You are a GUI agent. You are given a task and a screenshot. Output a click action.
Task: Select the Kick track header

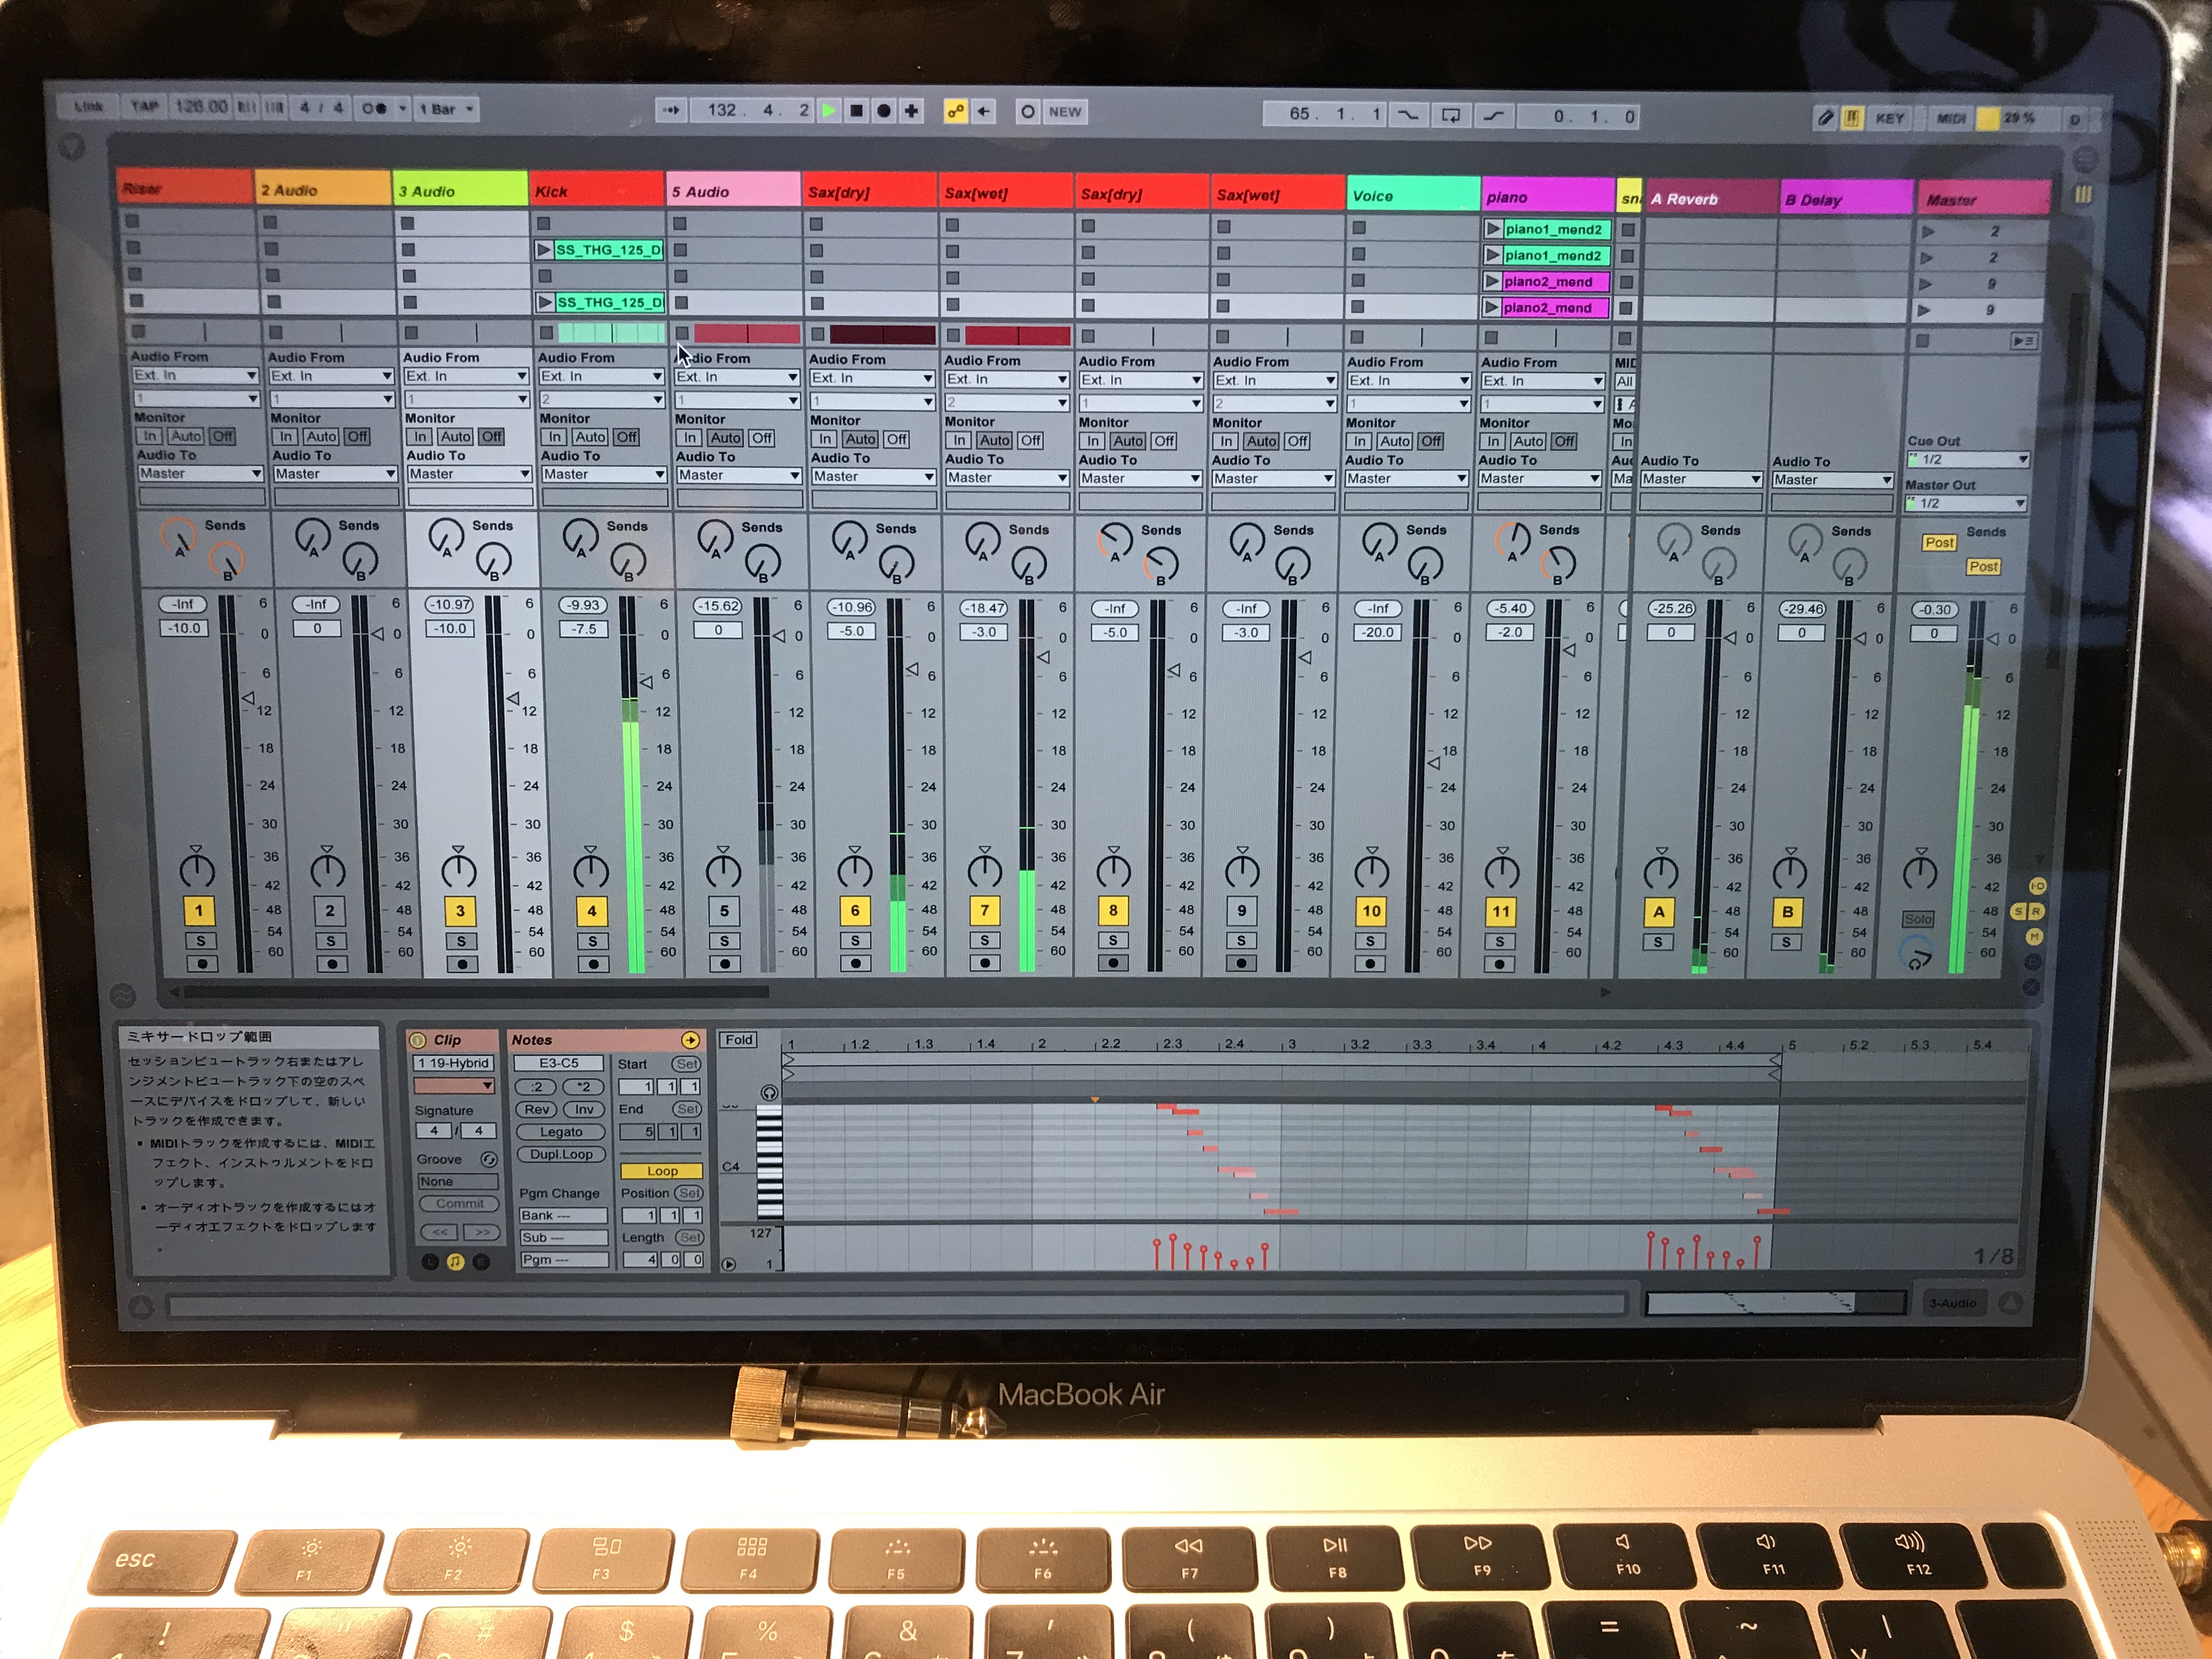tap(596, 190)
